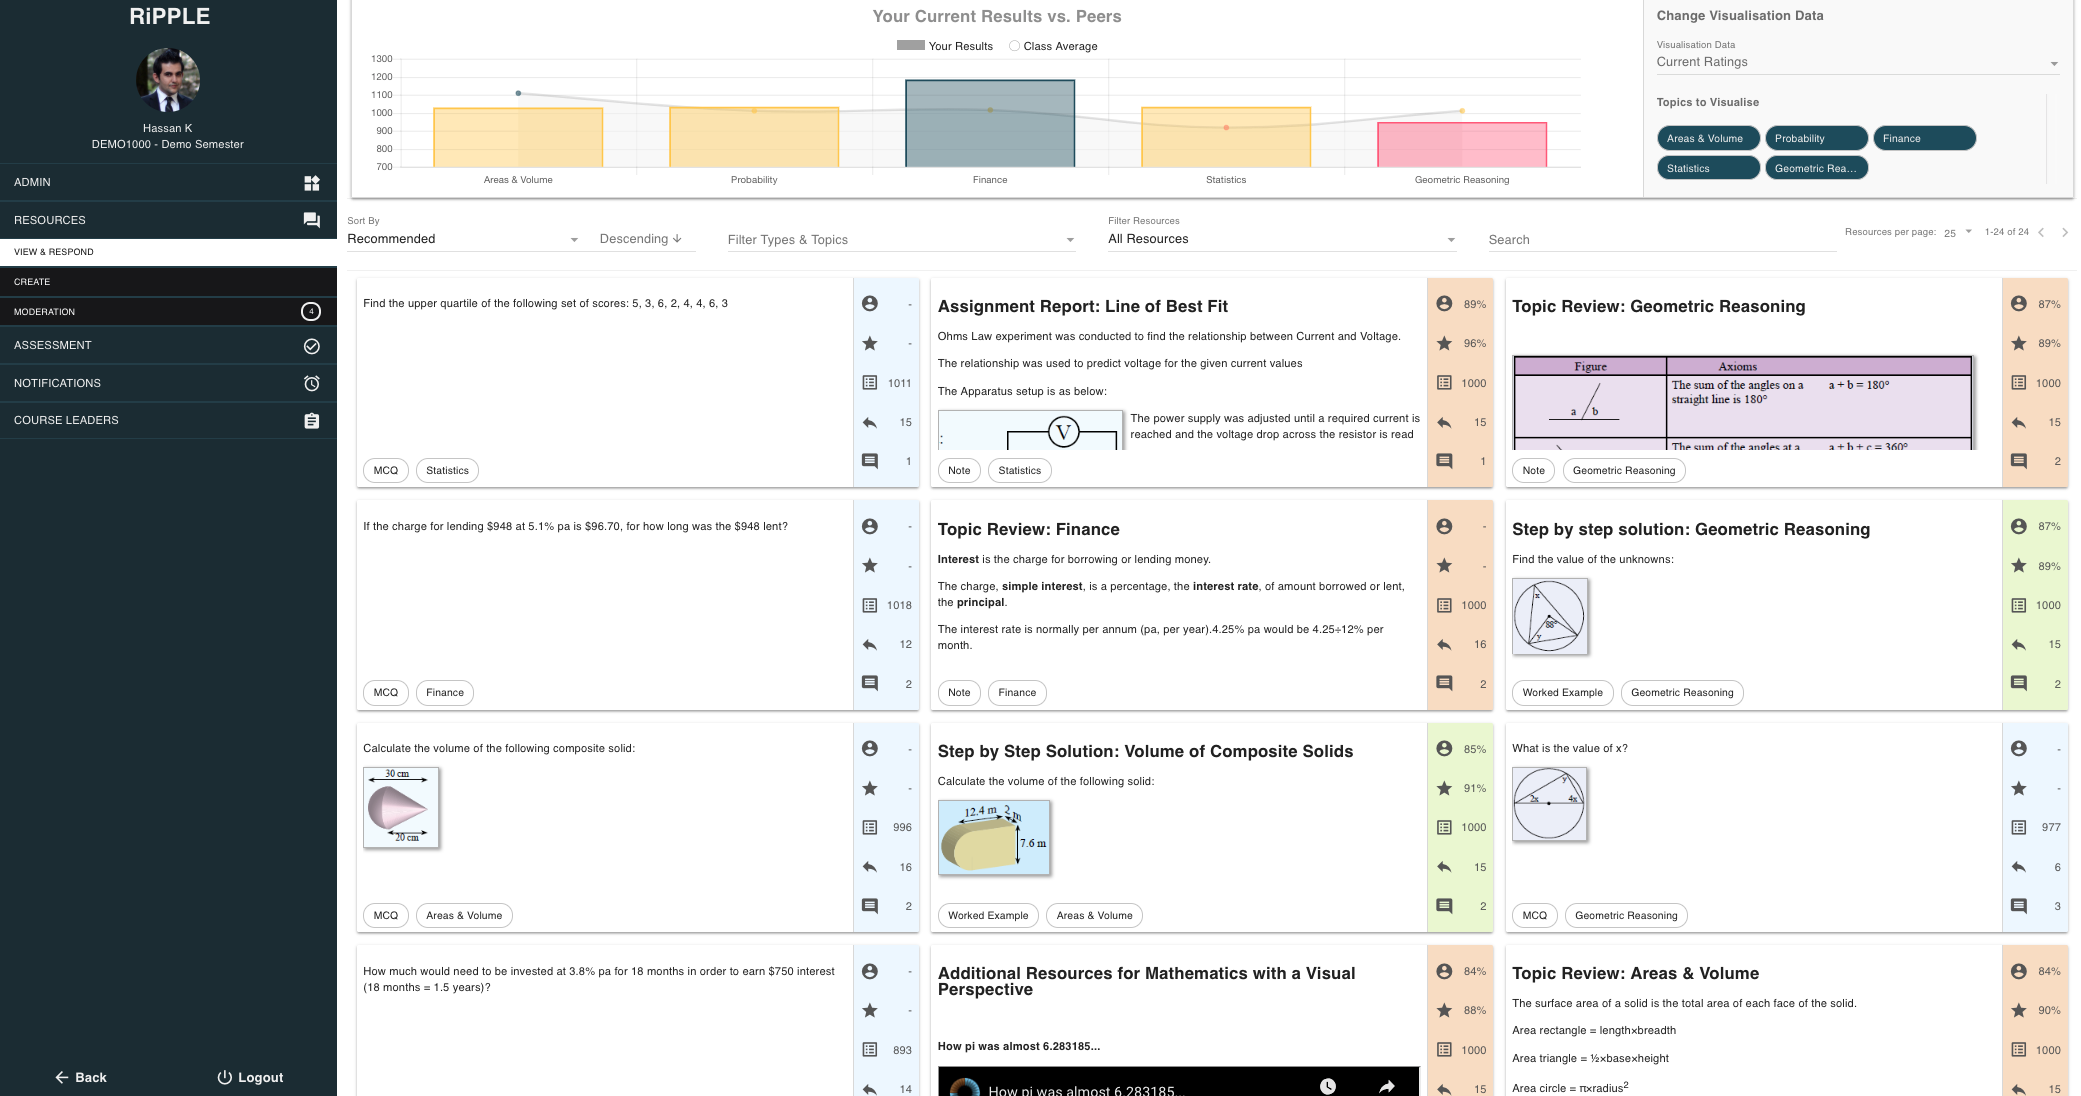Click Statistics tag on Line of Best Fit card

pyautogui.click(x=1019, y=470)
